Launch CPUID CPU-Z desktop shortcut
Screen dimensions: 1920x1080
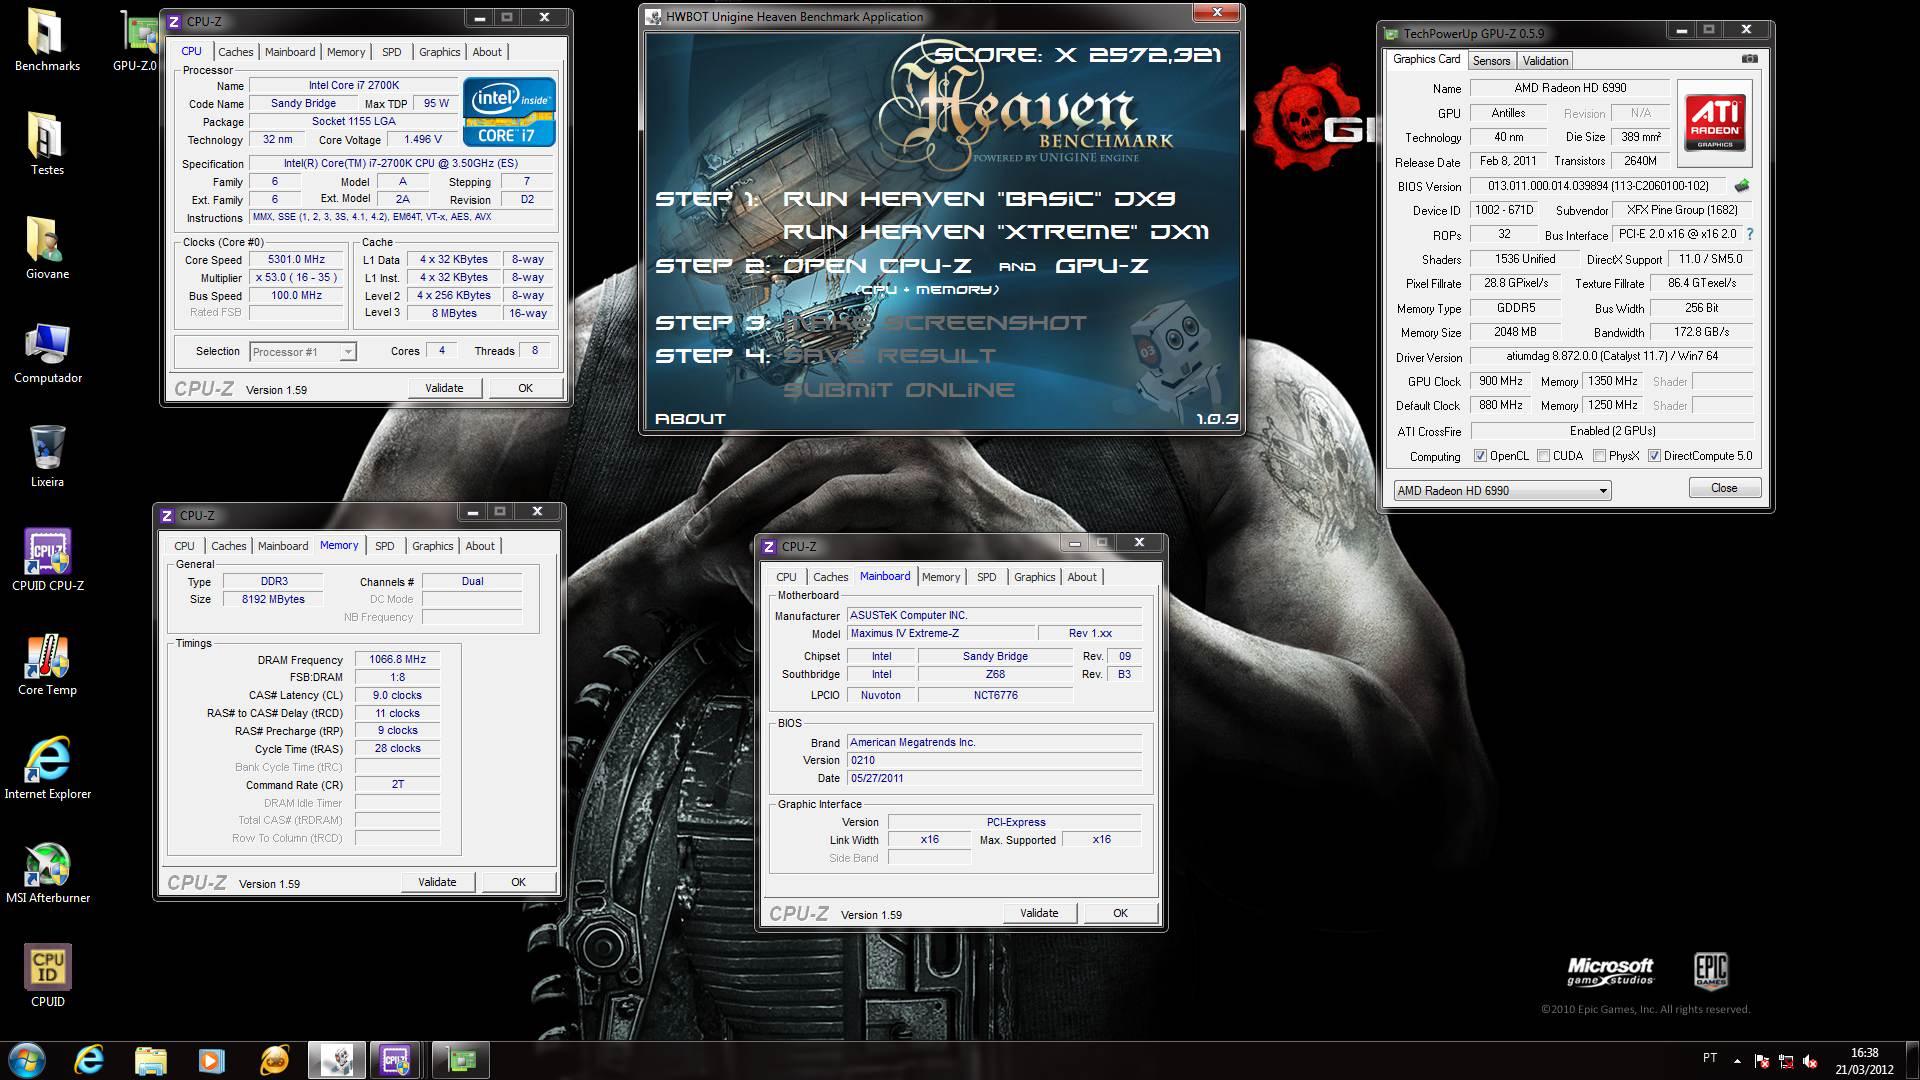pos(47,560)
